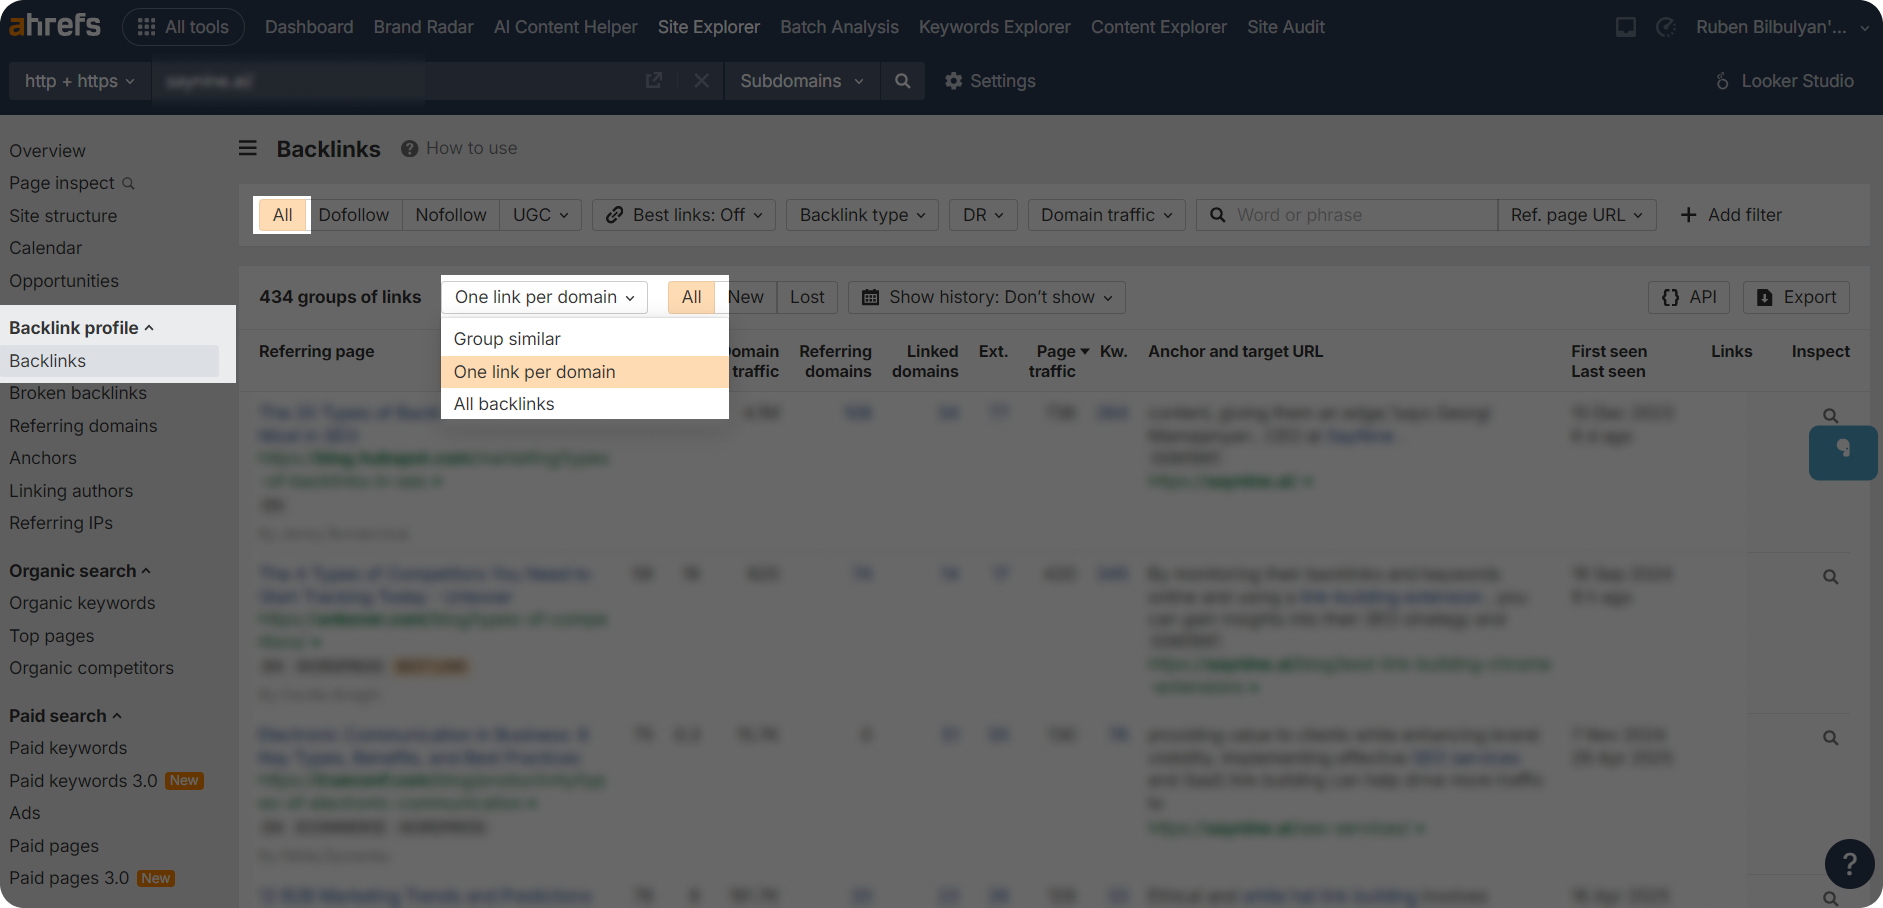
Task: Open the round help question mark button
Action: coord(1850,863)
